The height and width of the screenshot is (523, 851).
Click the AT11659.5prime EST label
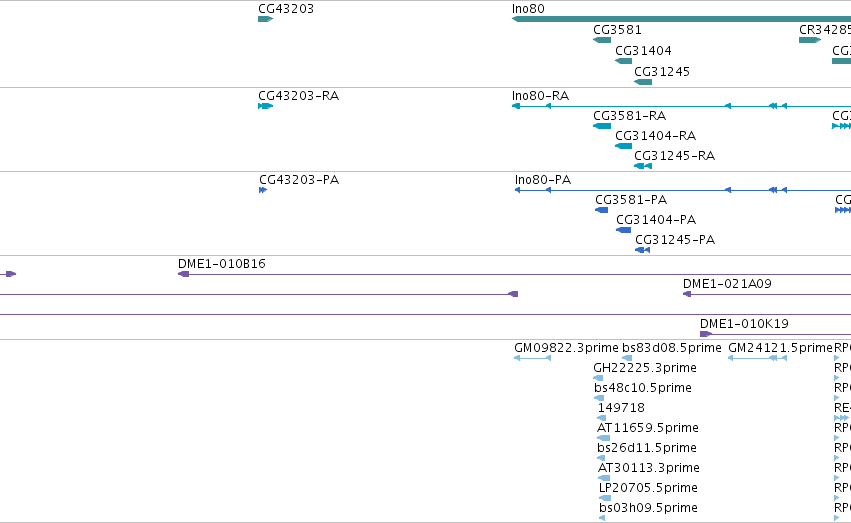pyautogui.click(x=647, y=429)
